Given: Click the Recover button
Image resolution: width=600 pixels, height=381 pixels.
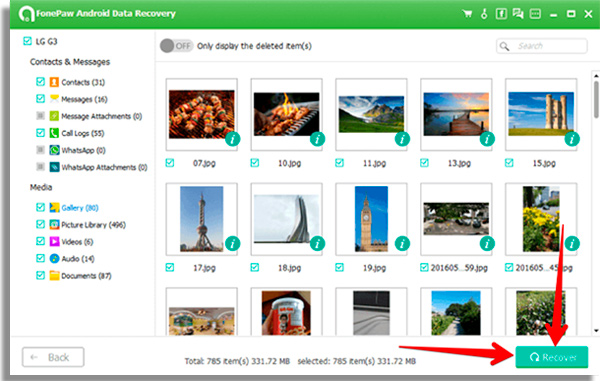Looking at the screenshot, I should [552, 357].
